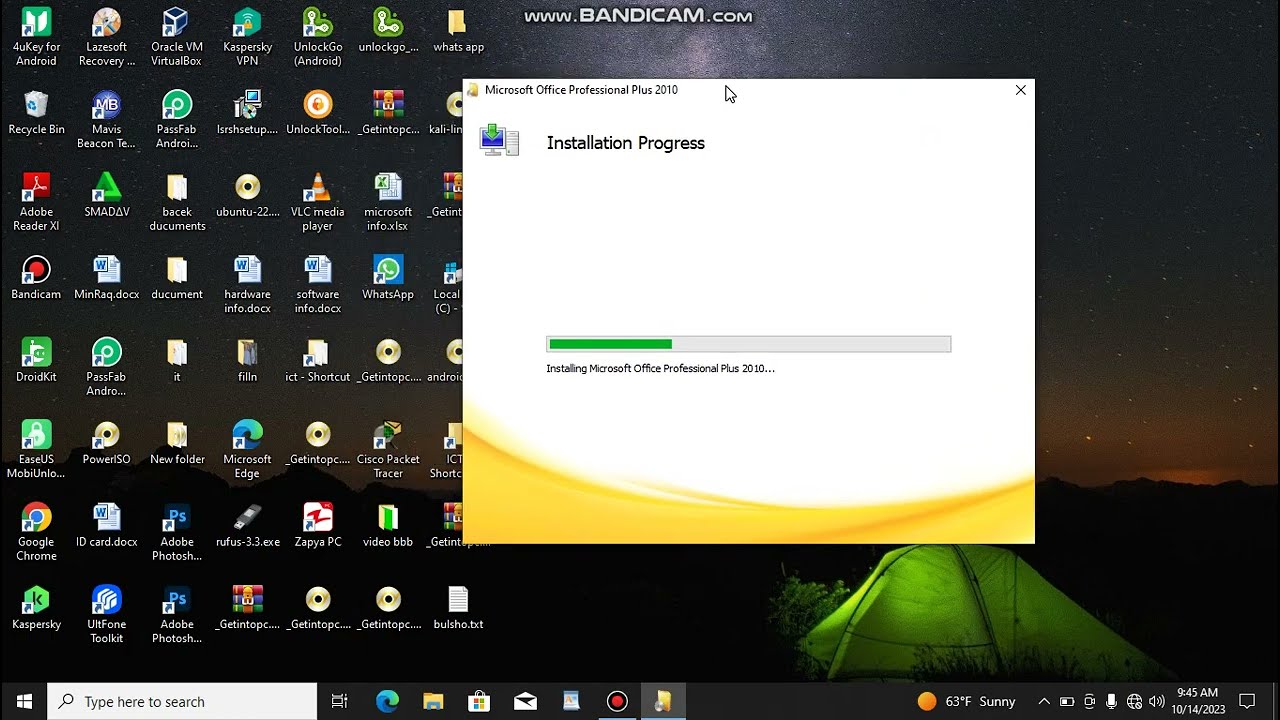Open Task View from the taskbar
This screenshot has width=1280, height=720.
pyautogui.click(x=340, y=701)
